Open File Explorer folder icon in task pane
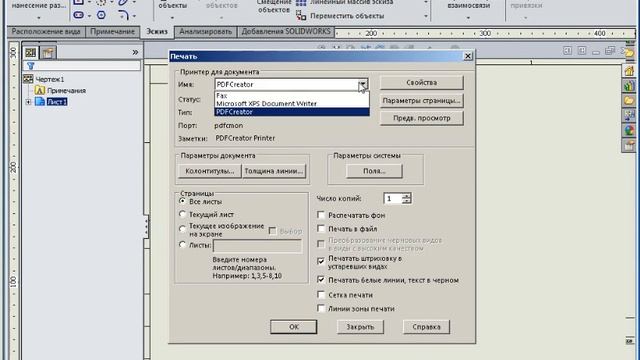The height and width of the screenshot is (360, 640). point(629,100)
